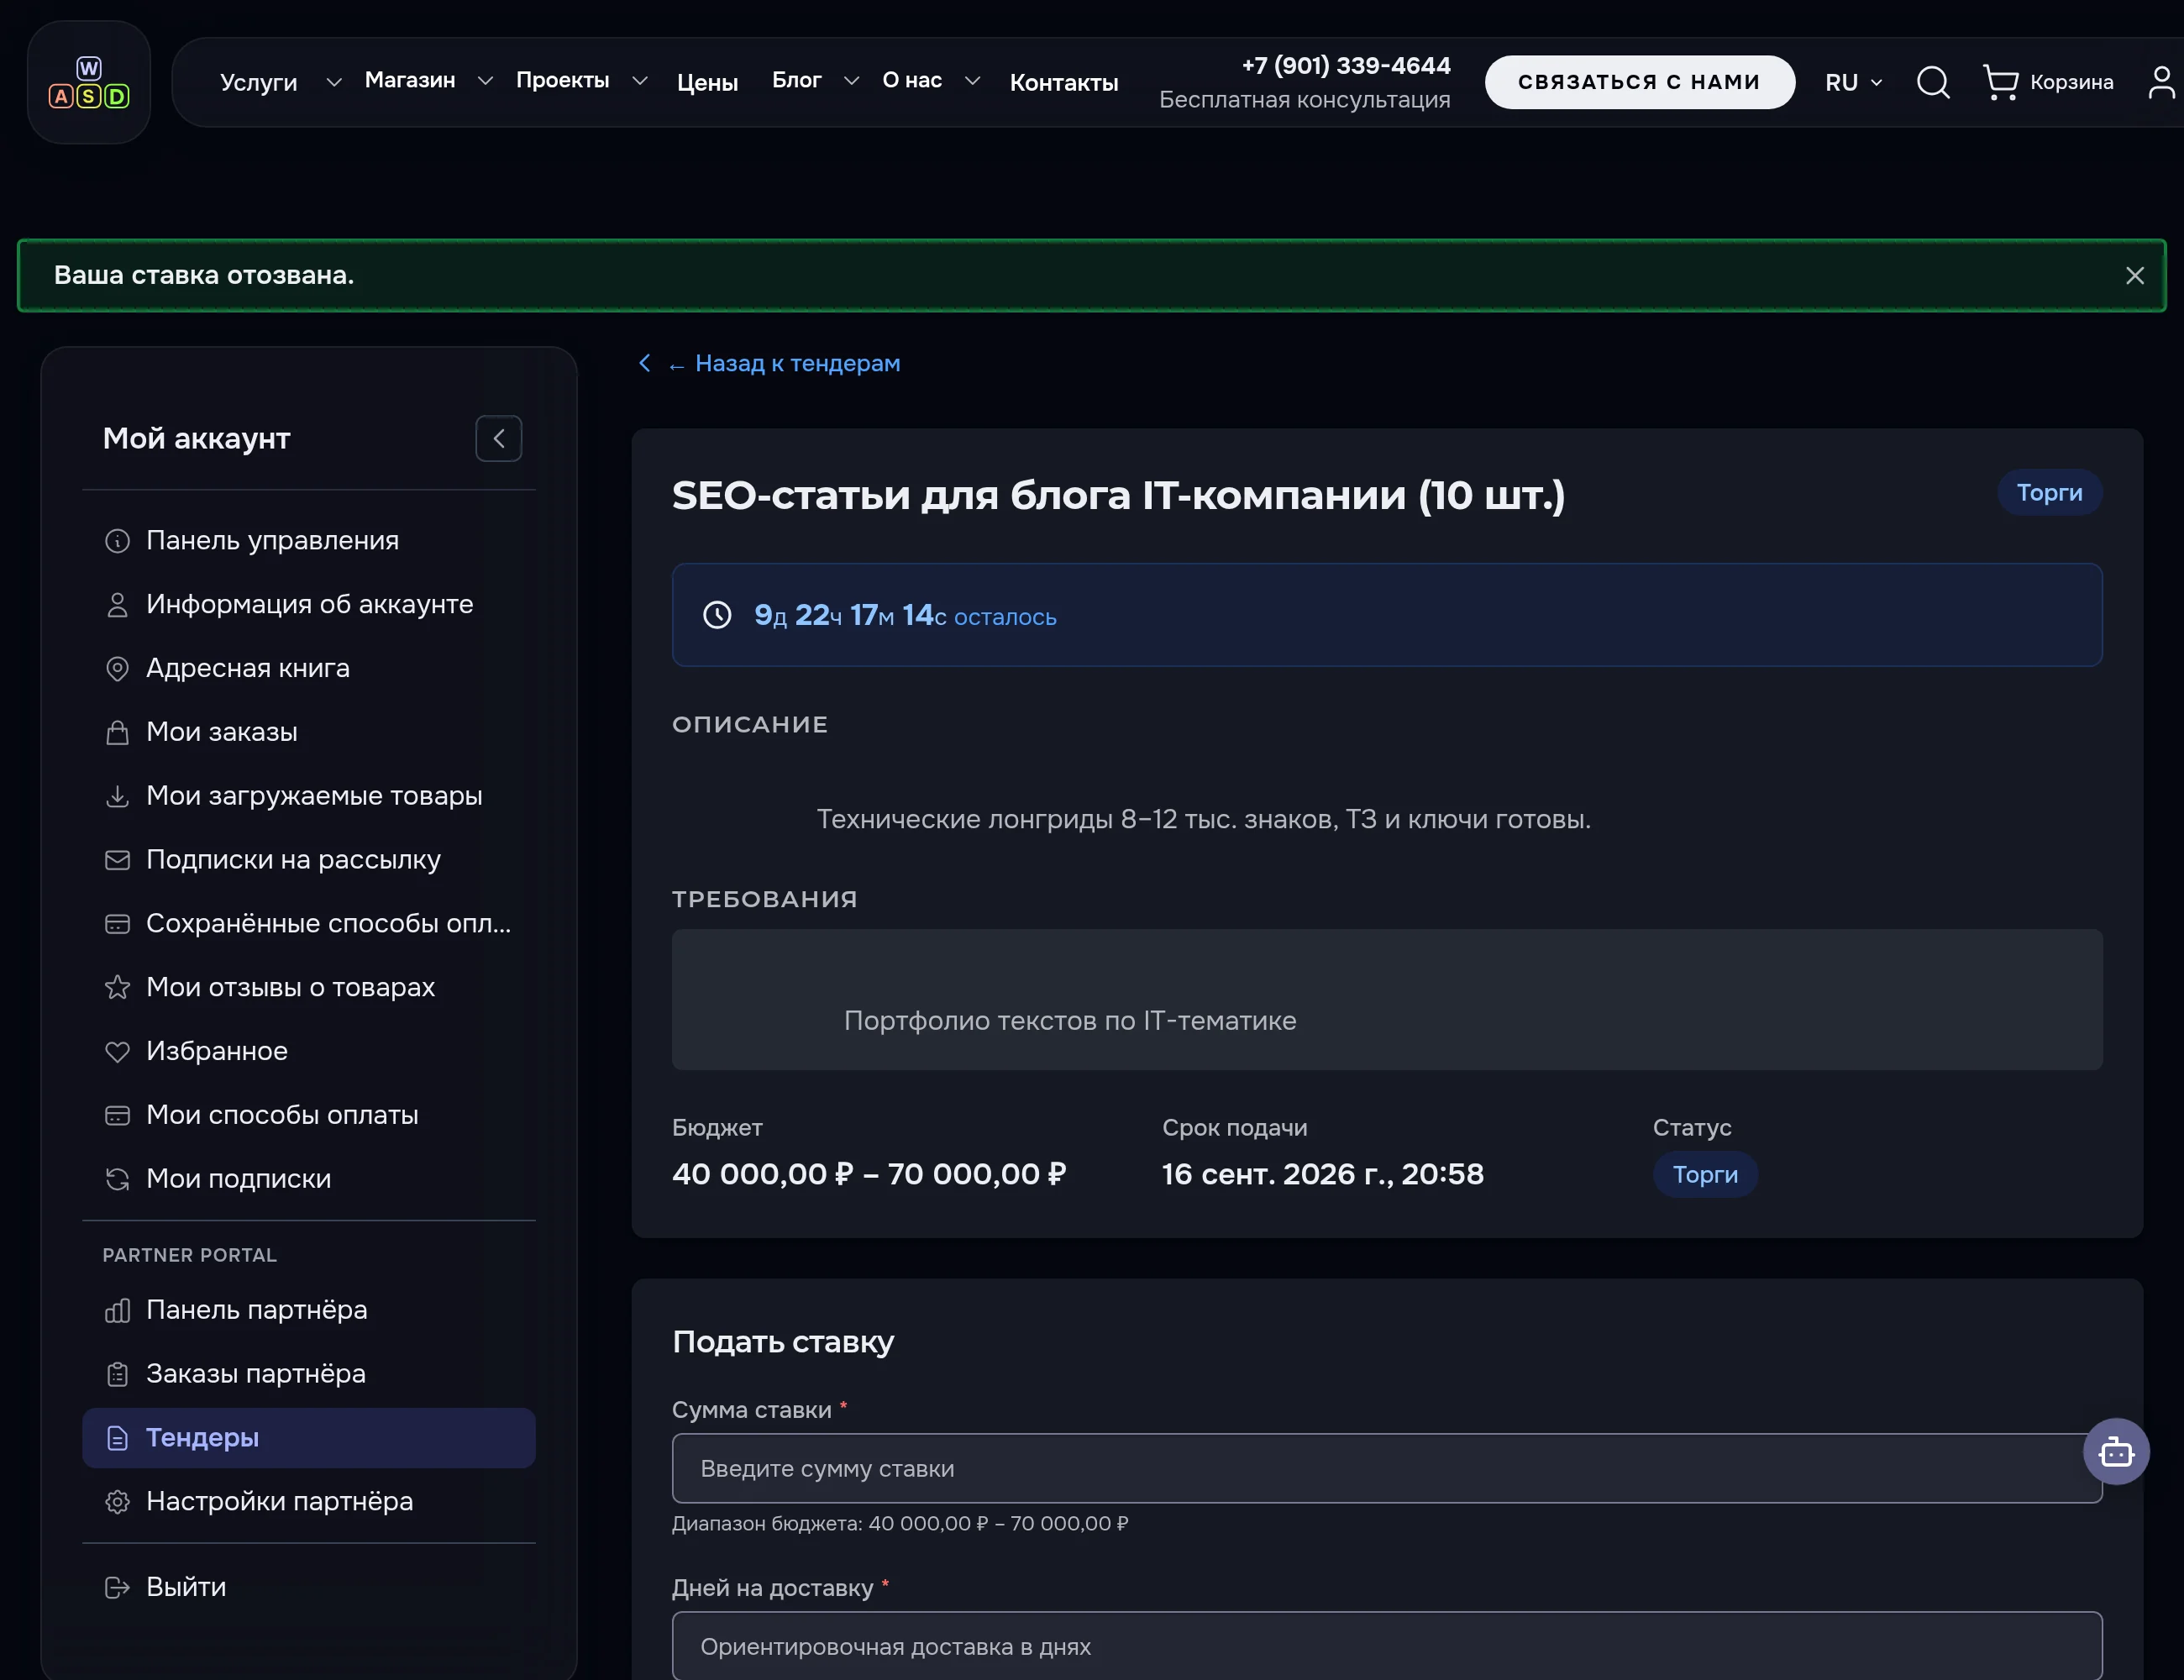Click the Мои загружаемые товары download icon
Viewport: 2184px width, 1680px height.
(117, 797)
